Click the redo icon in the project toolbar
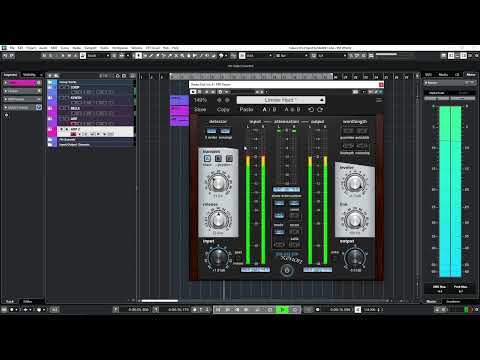Image resolution: width=480 pixels, height=360 pixels. point(11,56)
